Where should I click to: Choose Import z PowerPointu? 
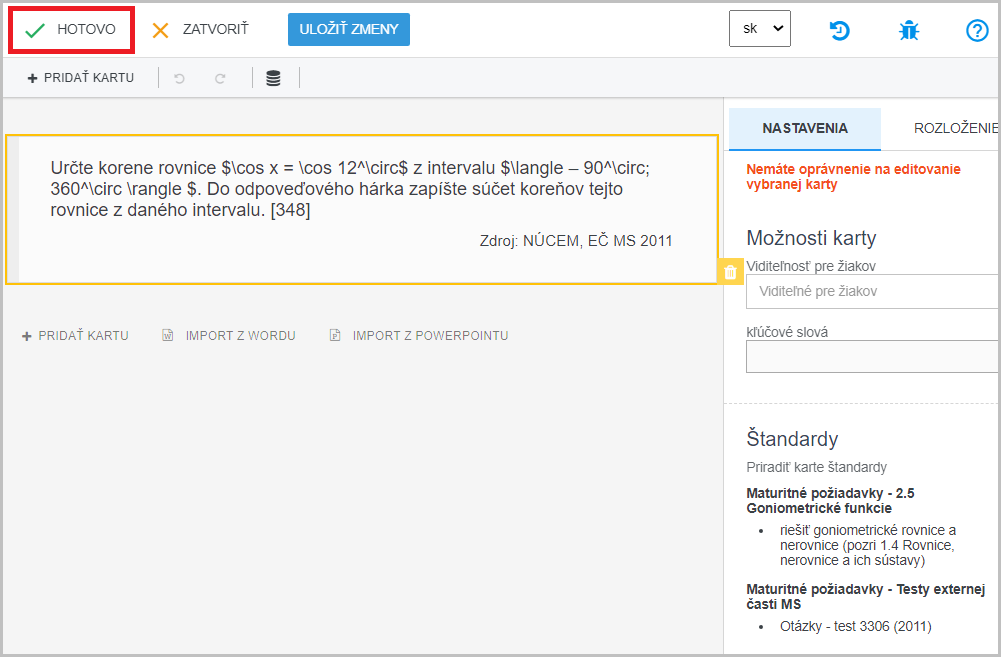coord(420,336)
